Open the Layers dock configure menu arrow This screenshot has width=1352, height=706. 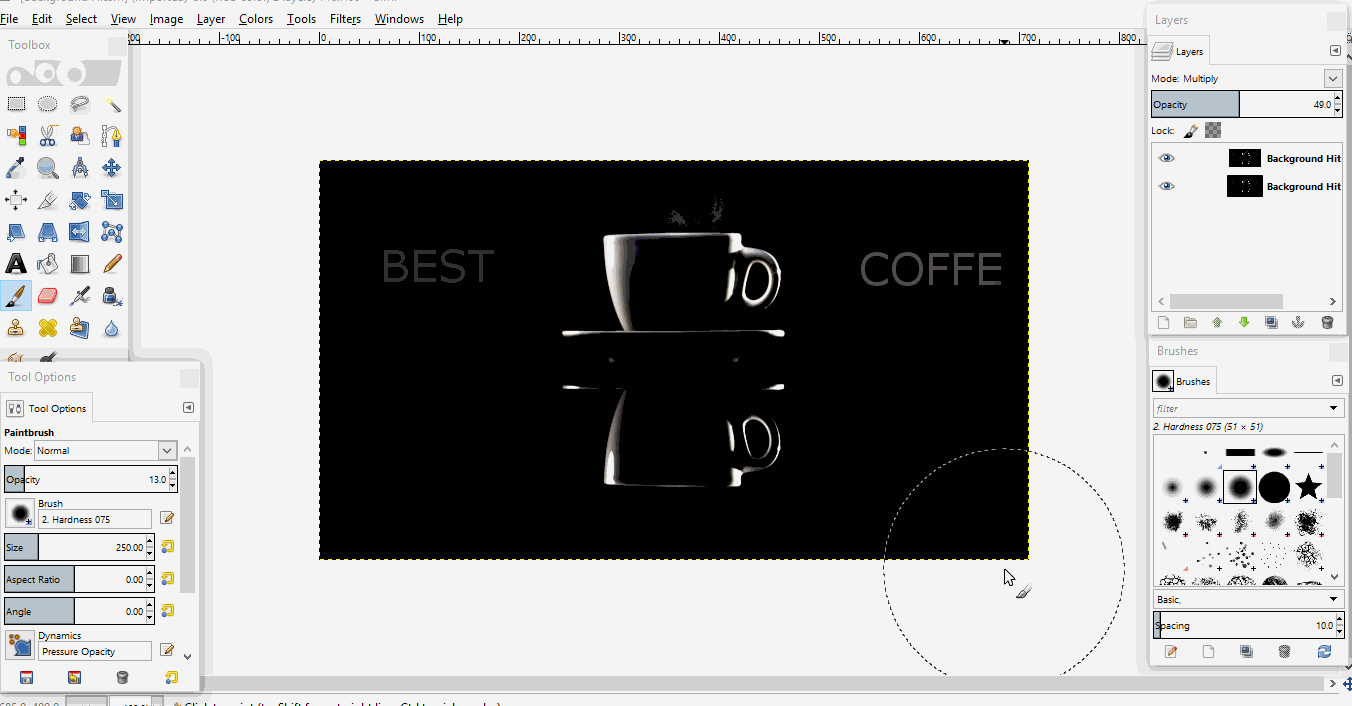click(1335, 51)
